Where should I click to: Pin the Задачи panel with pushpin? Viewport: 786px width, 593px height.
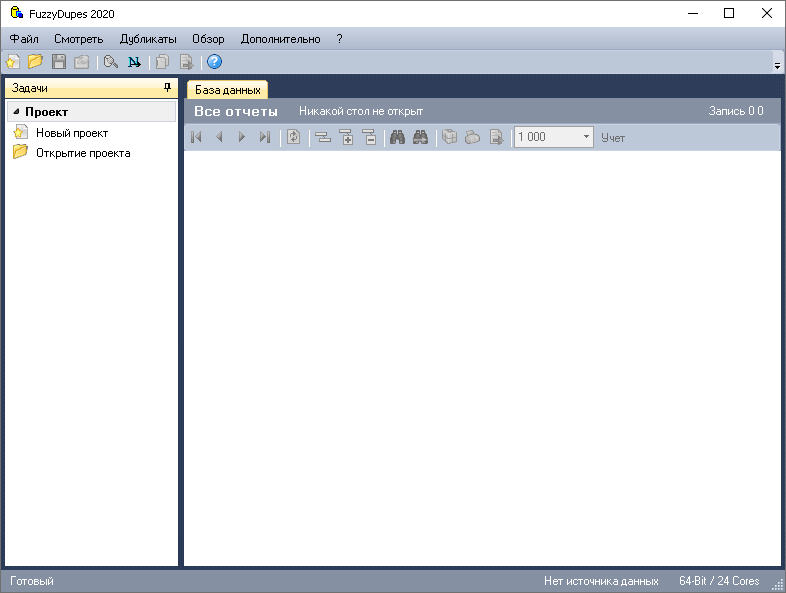(167, 88)
